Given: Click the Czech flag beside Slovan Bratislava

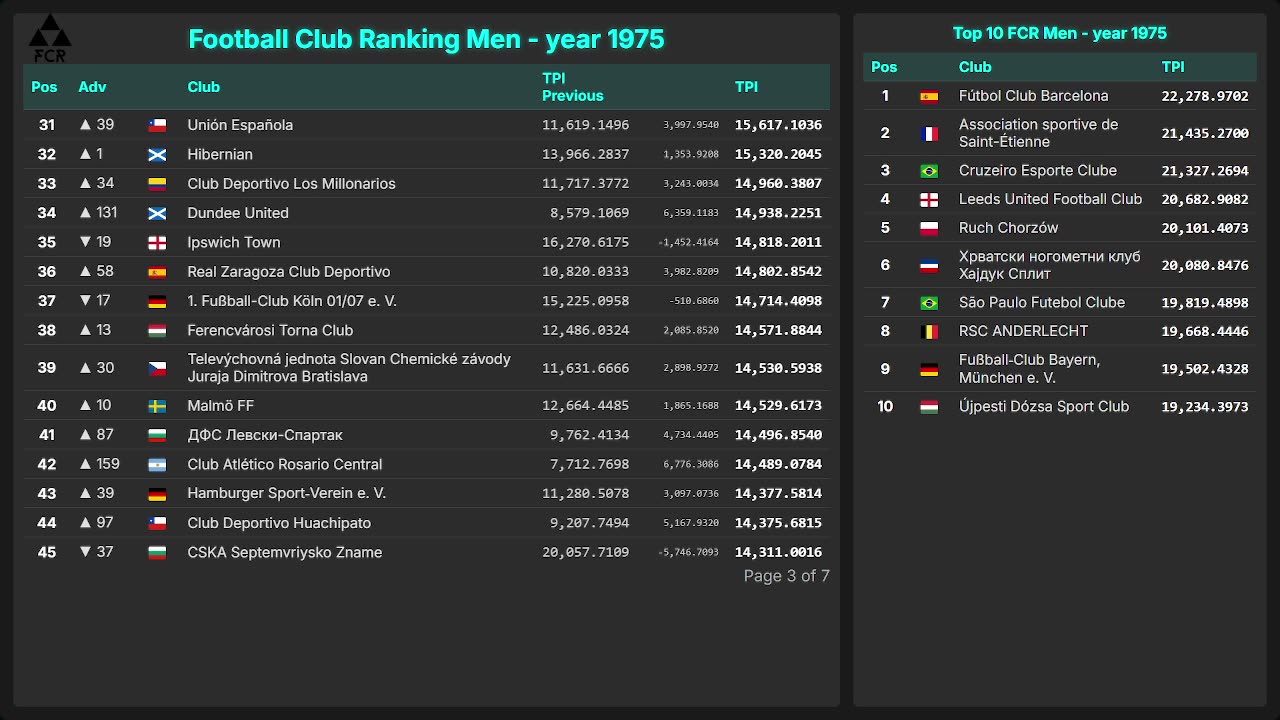Looking at the screenshot, I should pyautogui.click(x=157, y=368).
